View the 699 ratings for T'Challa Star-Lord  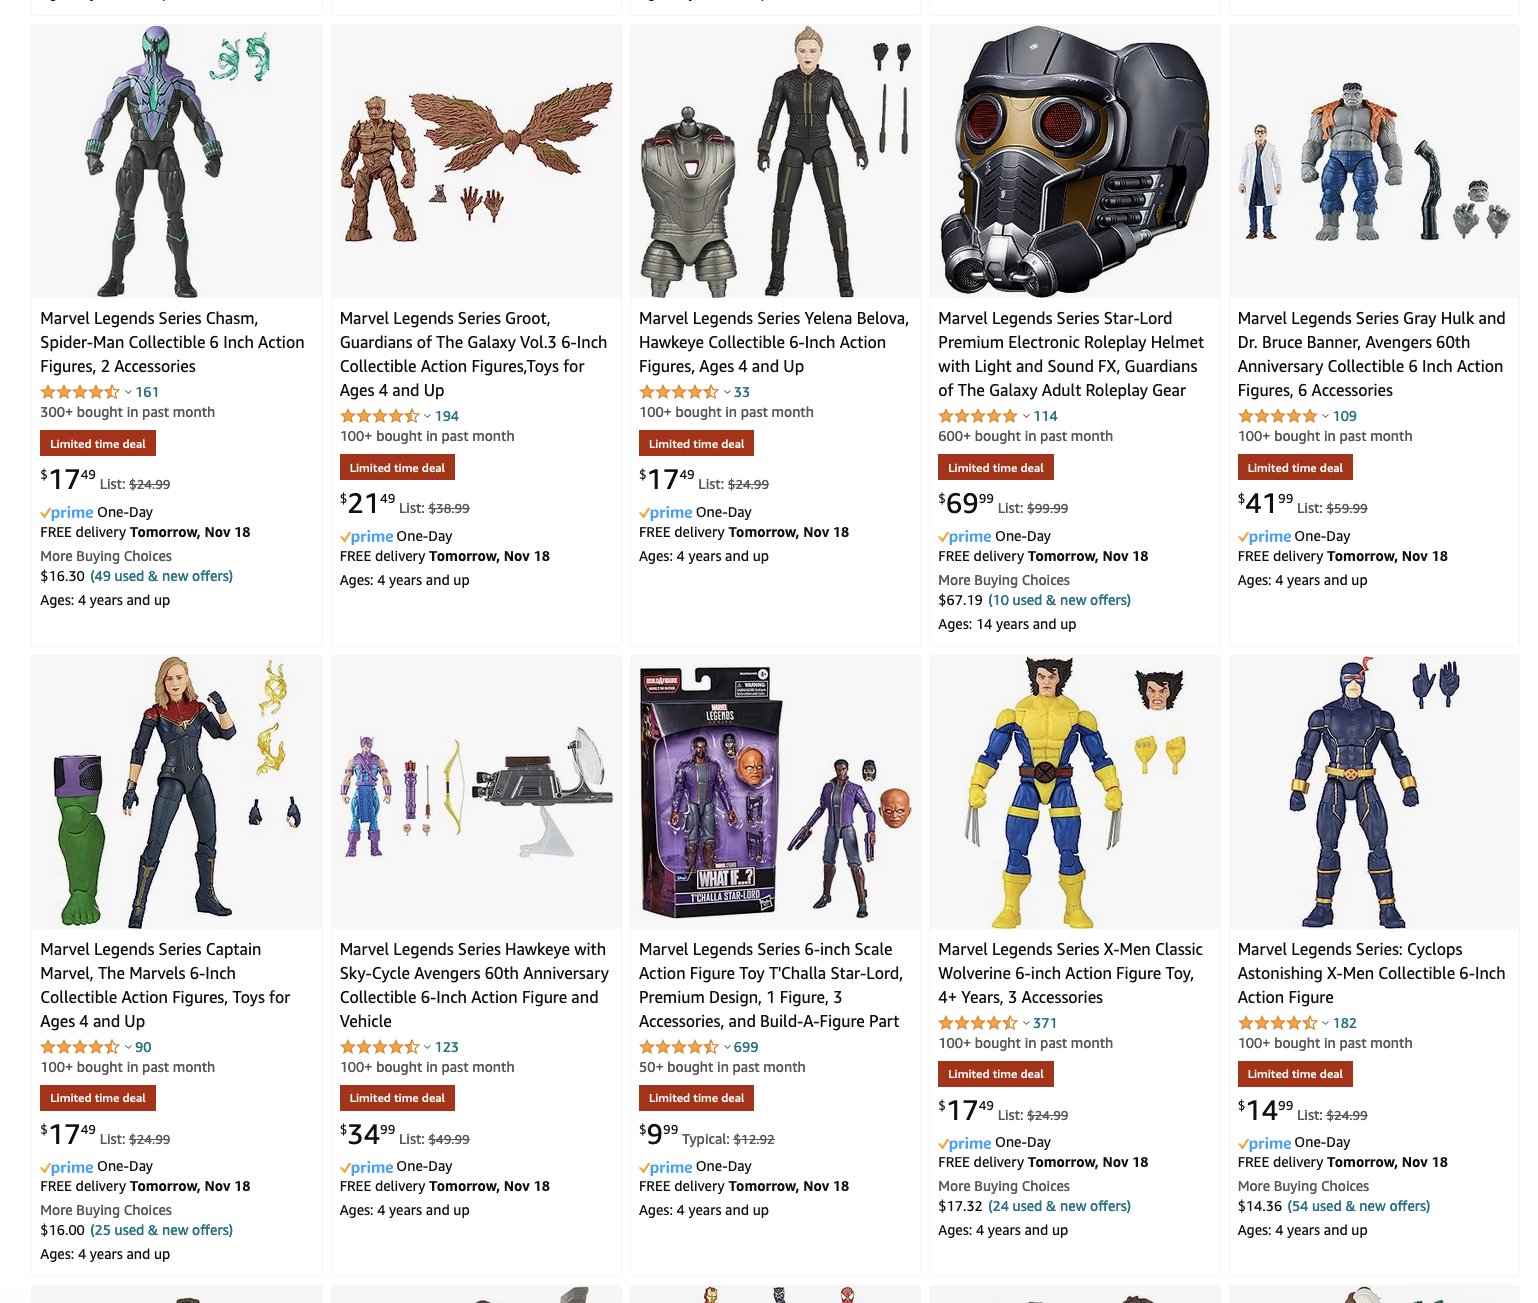point(746,1047)
